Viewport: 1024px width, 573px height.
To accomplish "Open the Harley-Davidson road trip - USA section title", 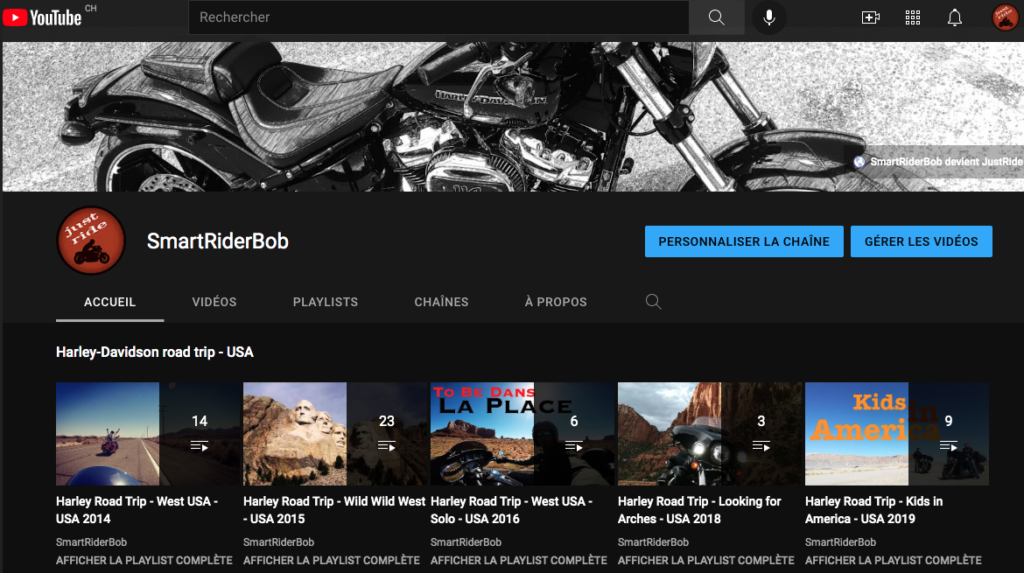I will (155, 352).
